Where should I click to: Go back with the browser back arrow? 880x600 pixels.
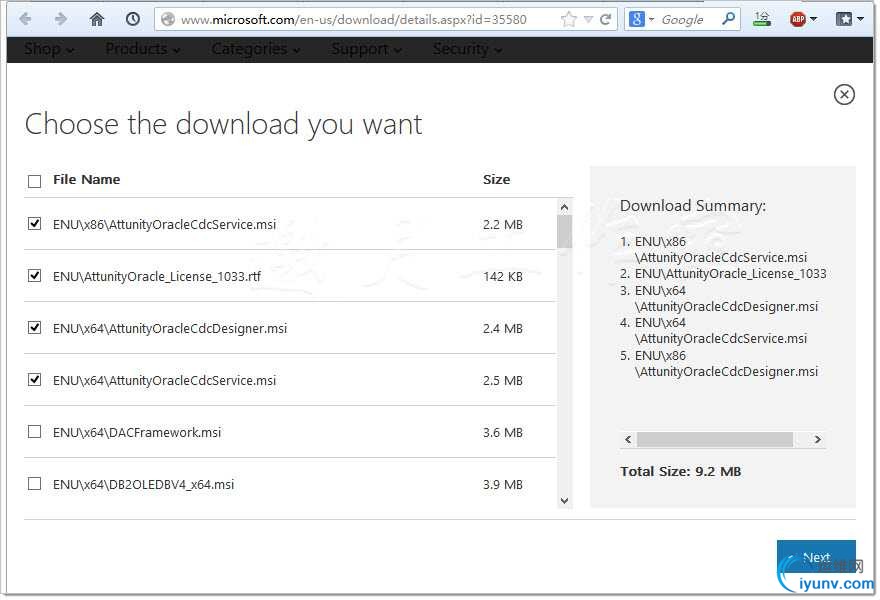25,19
